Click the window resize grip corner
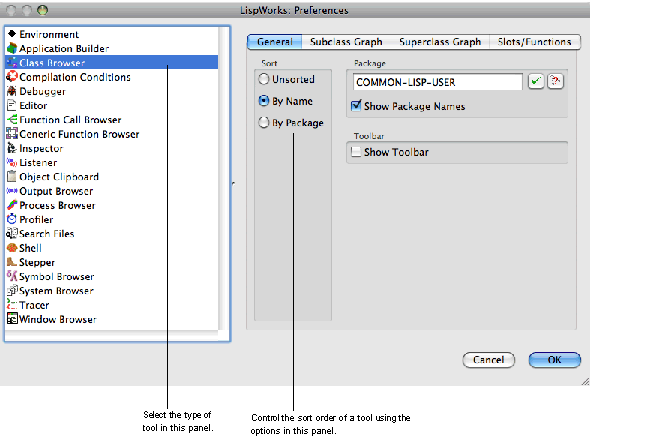The image size is (649, 445). (x=585, y=381)
